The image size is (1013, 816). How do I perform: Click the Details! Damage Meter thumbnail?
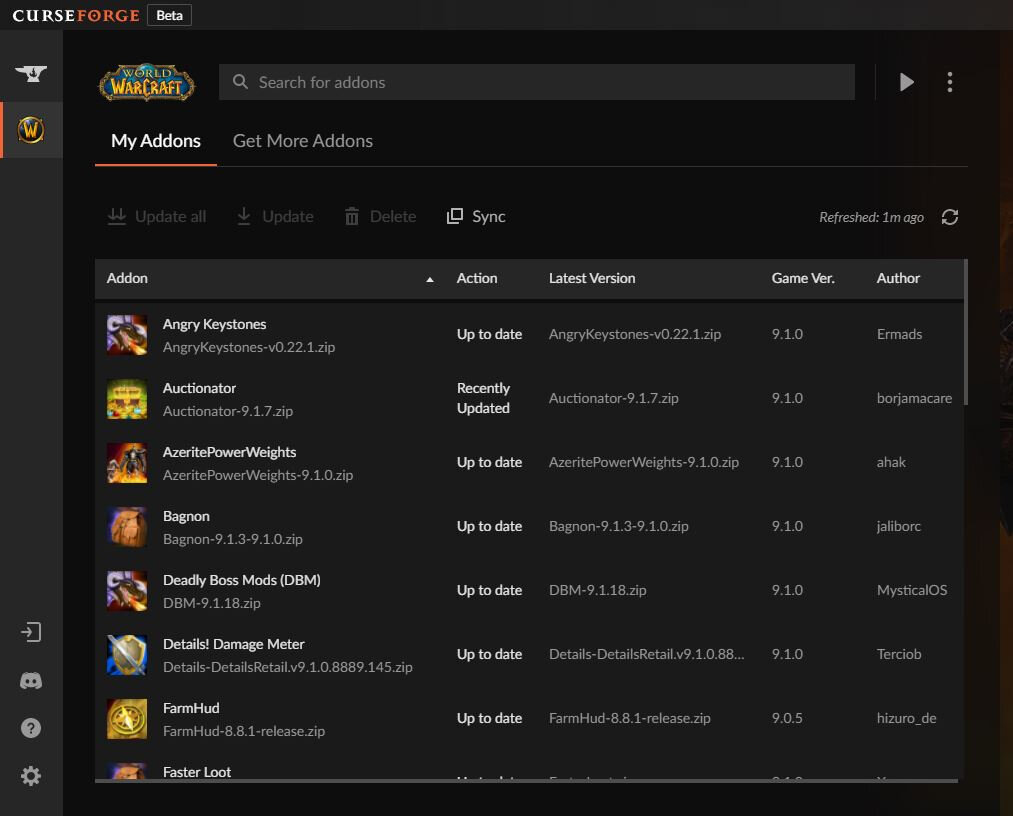coord(127,654)
